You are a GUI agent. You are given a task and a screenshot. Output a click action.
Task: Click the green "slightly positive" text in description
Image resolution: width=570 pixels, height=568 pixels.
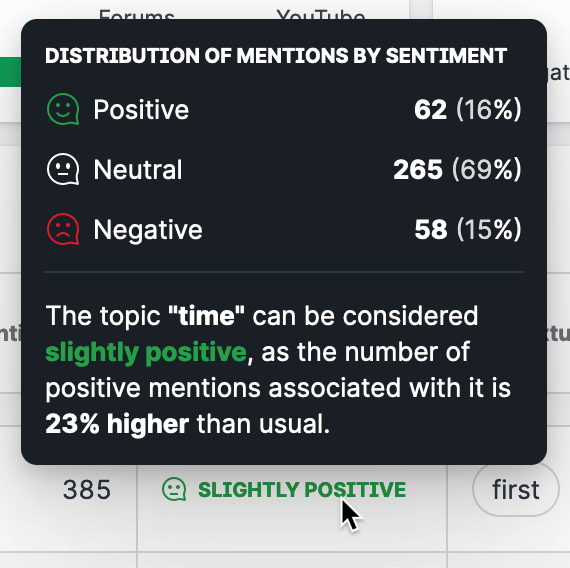point(146,352)
